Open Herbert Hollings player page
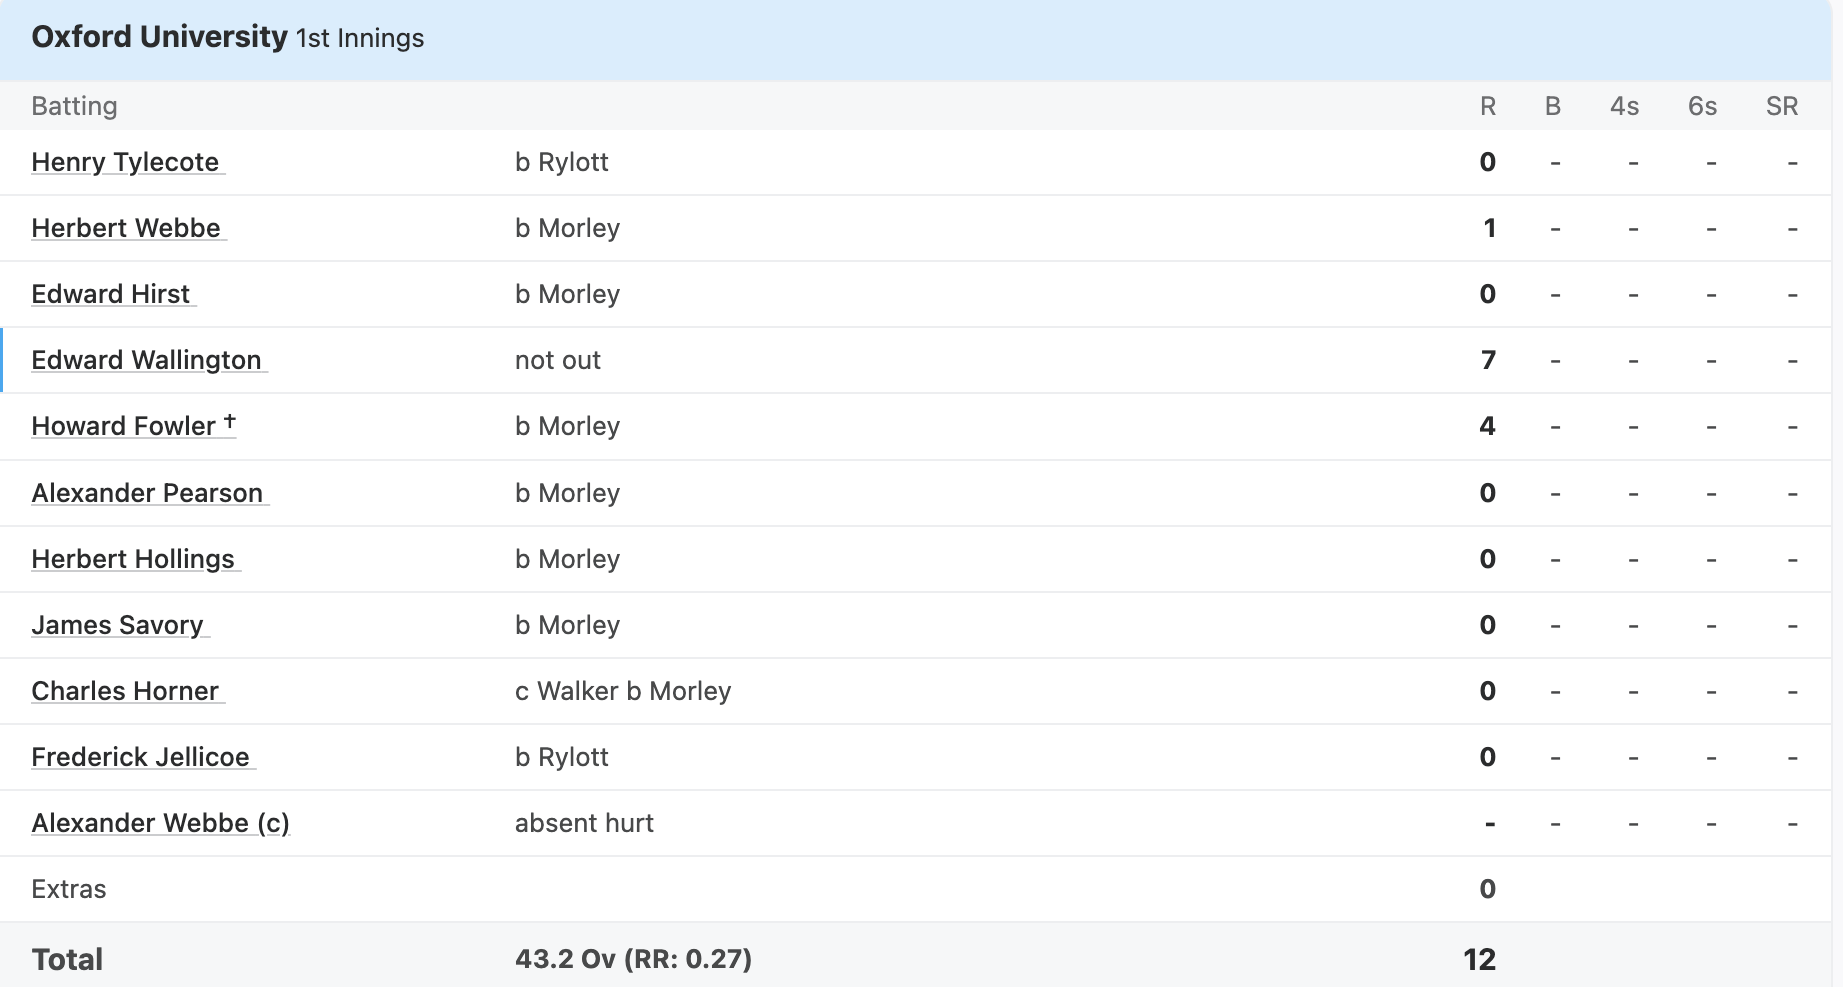Screen dimensions: 1843x987 [x=133, y=559]
